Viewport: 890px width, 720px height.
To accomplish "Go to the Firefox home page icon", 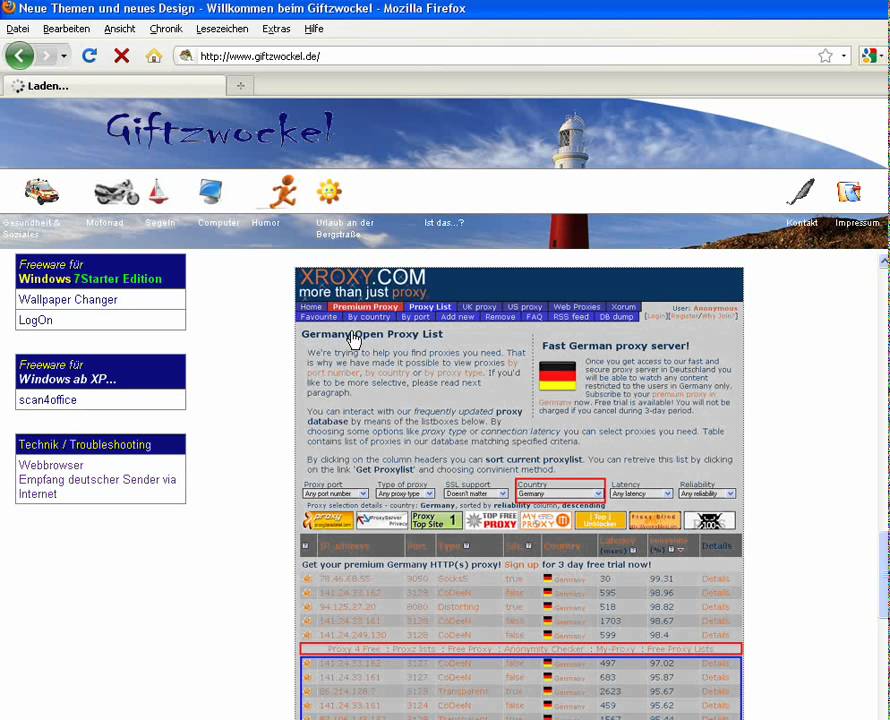I will [153, 56].
